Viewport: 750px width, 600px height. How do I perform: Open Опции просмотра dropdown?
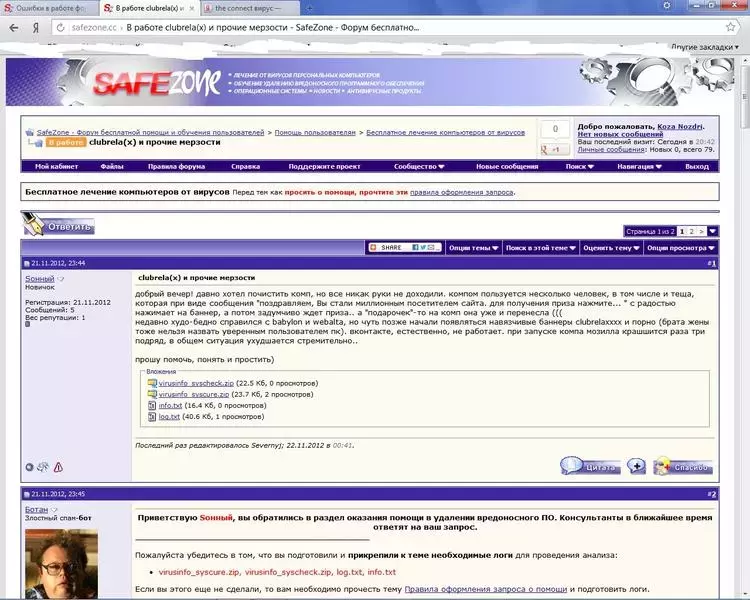[x=681, y=248]
